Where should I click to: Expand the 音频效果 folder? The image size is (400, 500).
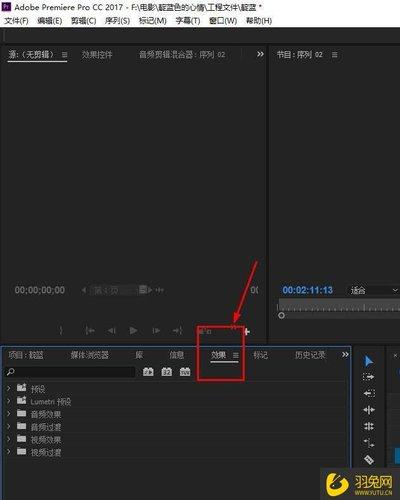pos(9,414)
